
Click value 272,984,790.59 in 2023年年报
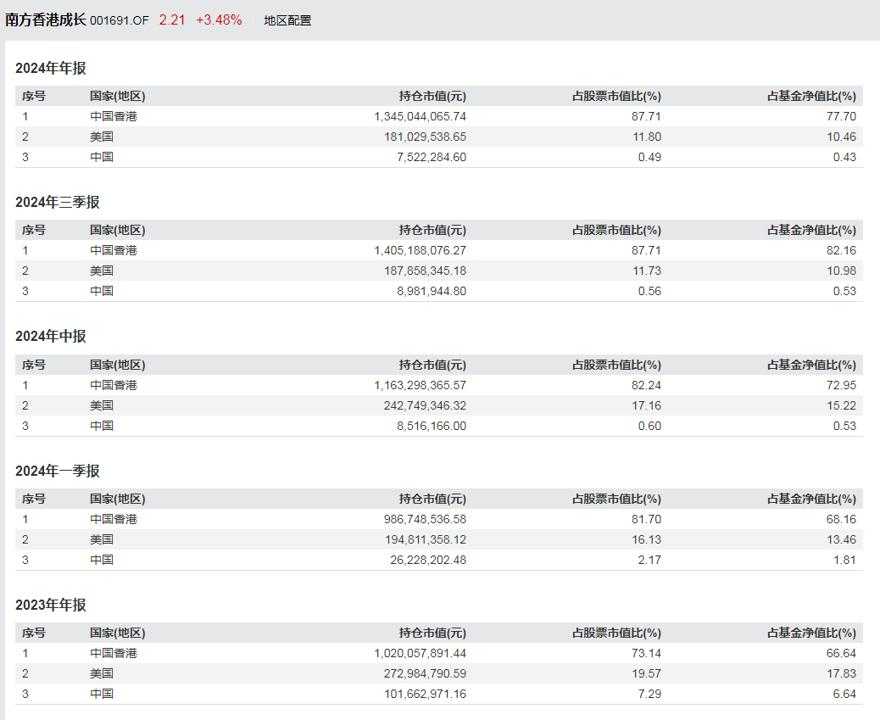click(x=425, y=673)
